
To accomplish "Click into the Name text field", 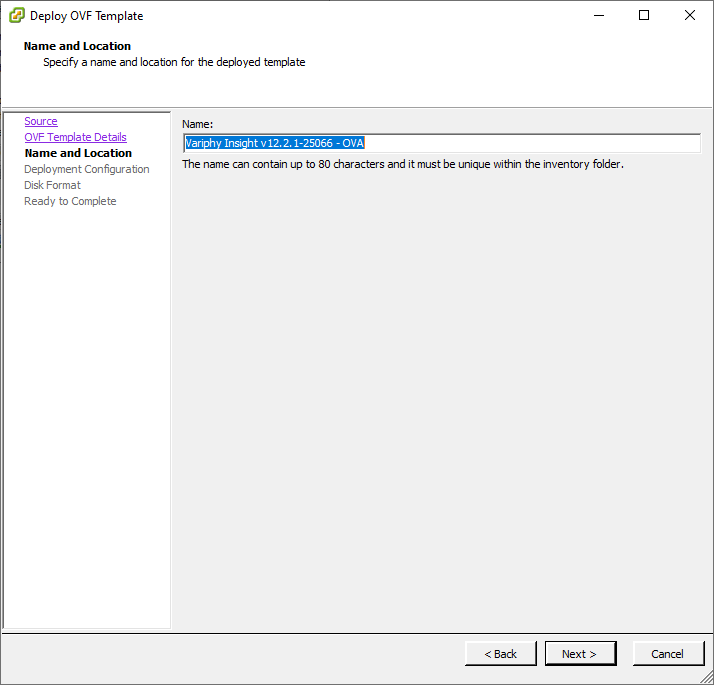I will [442, 143].
